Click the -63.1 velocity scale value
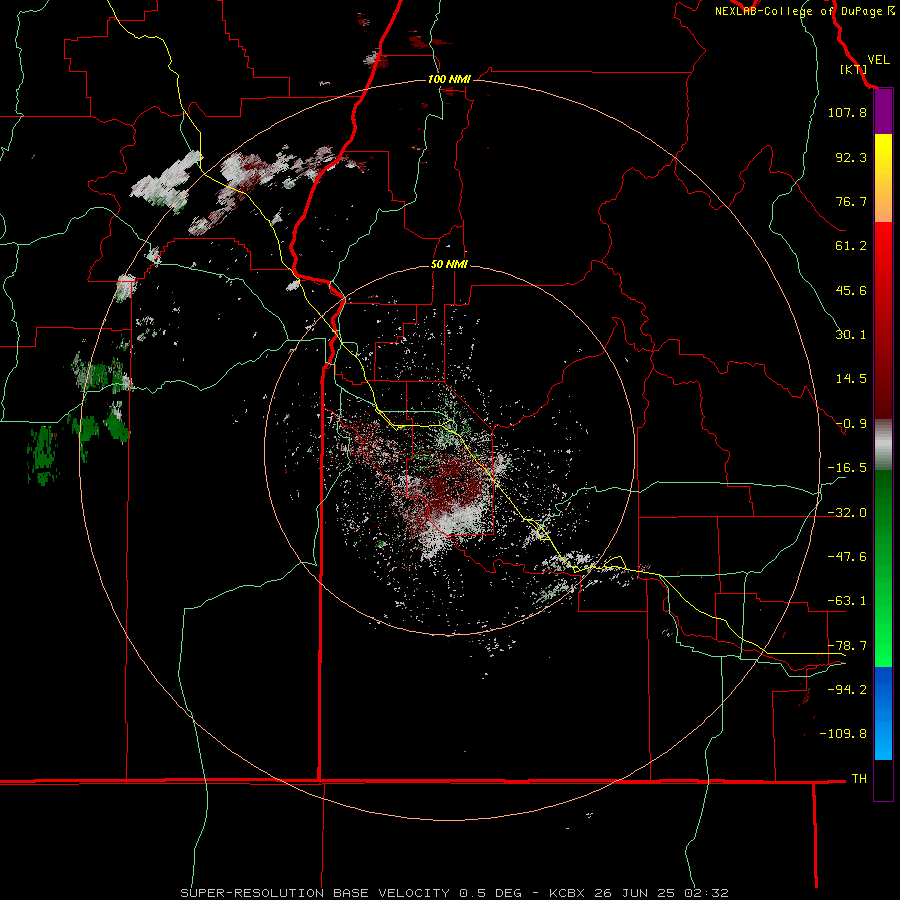900x900 pixels. coord(847,601)
